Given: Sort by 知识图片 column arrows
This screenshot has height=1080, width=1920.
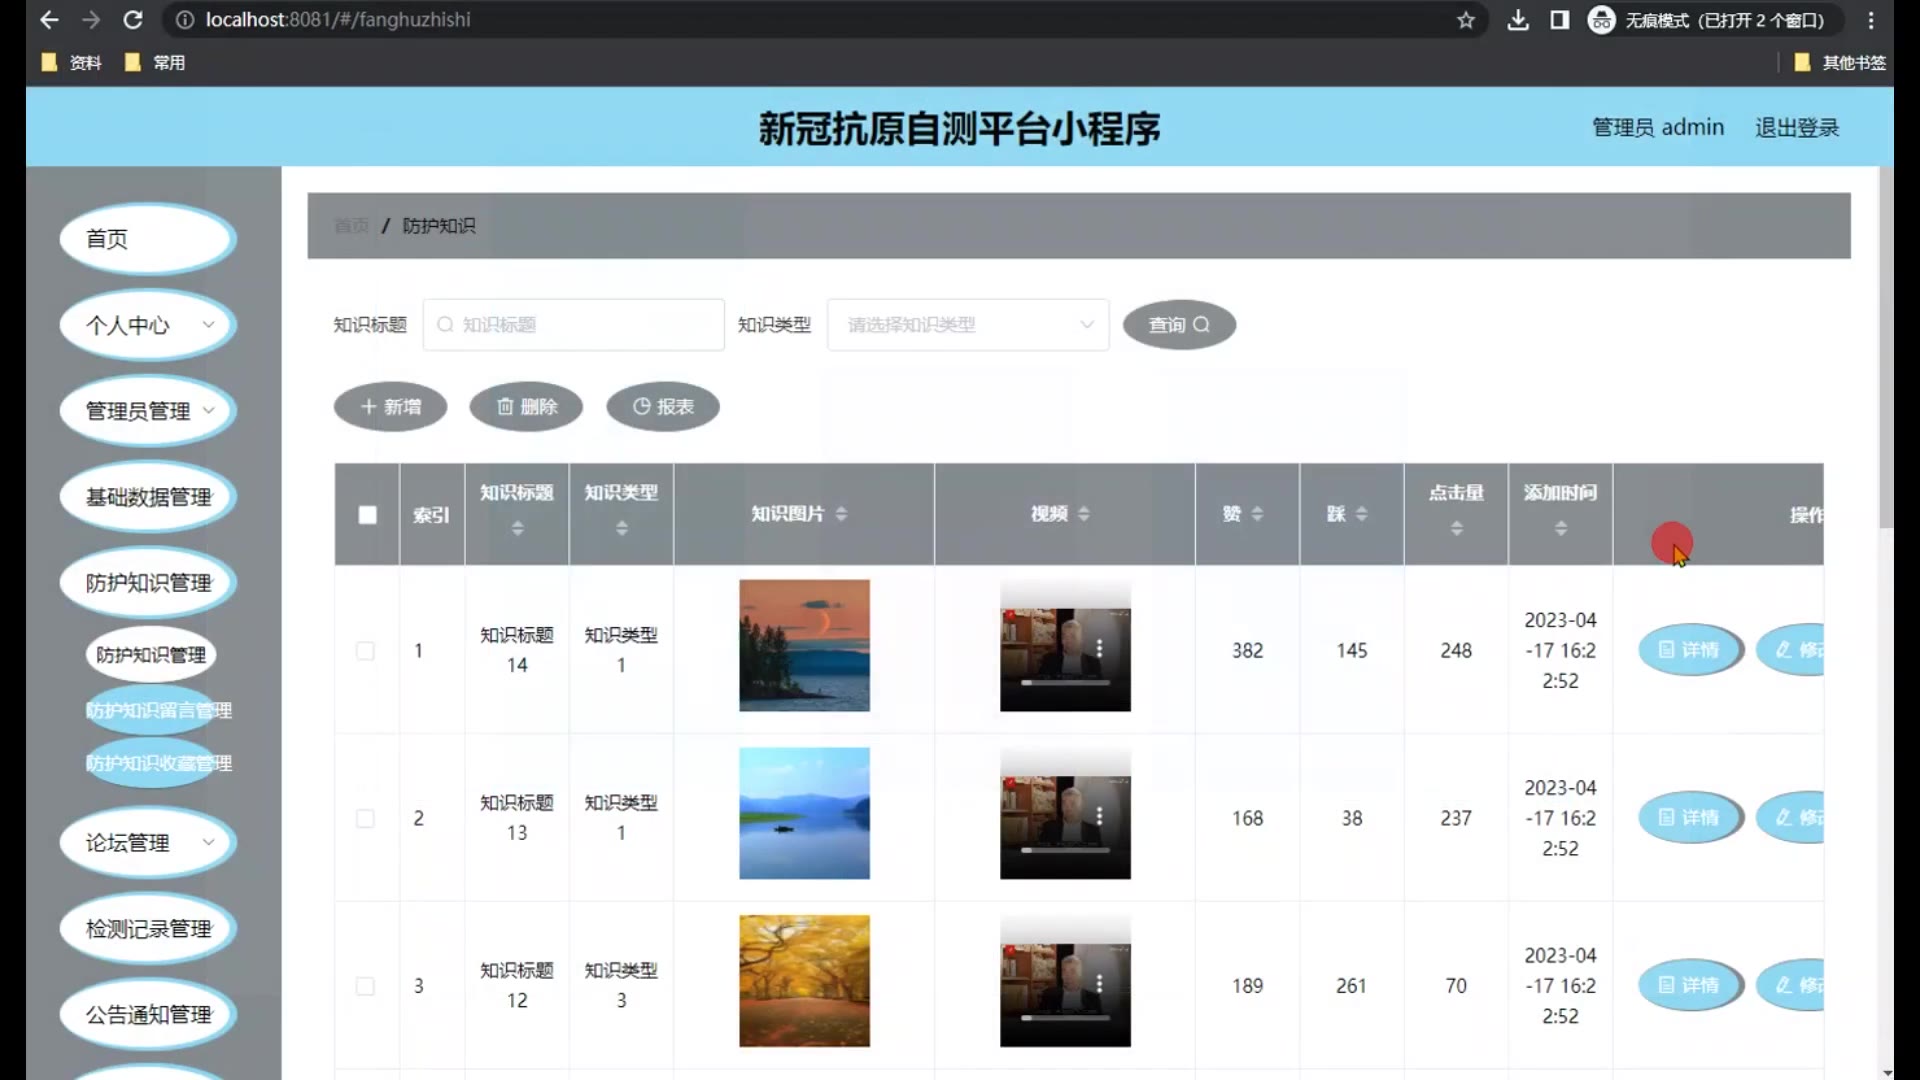Looking at the screenshot, I should [x=841, y=514].
